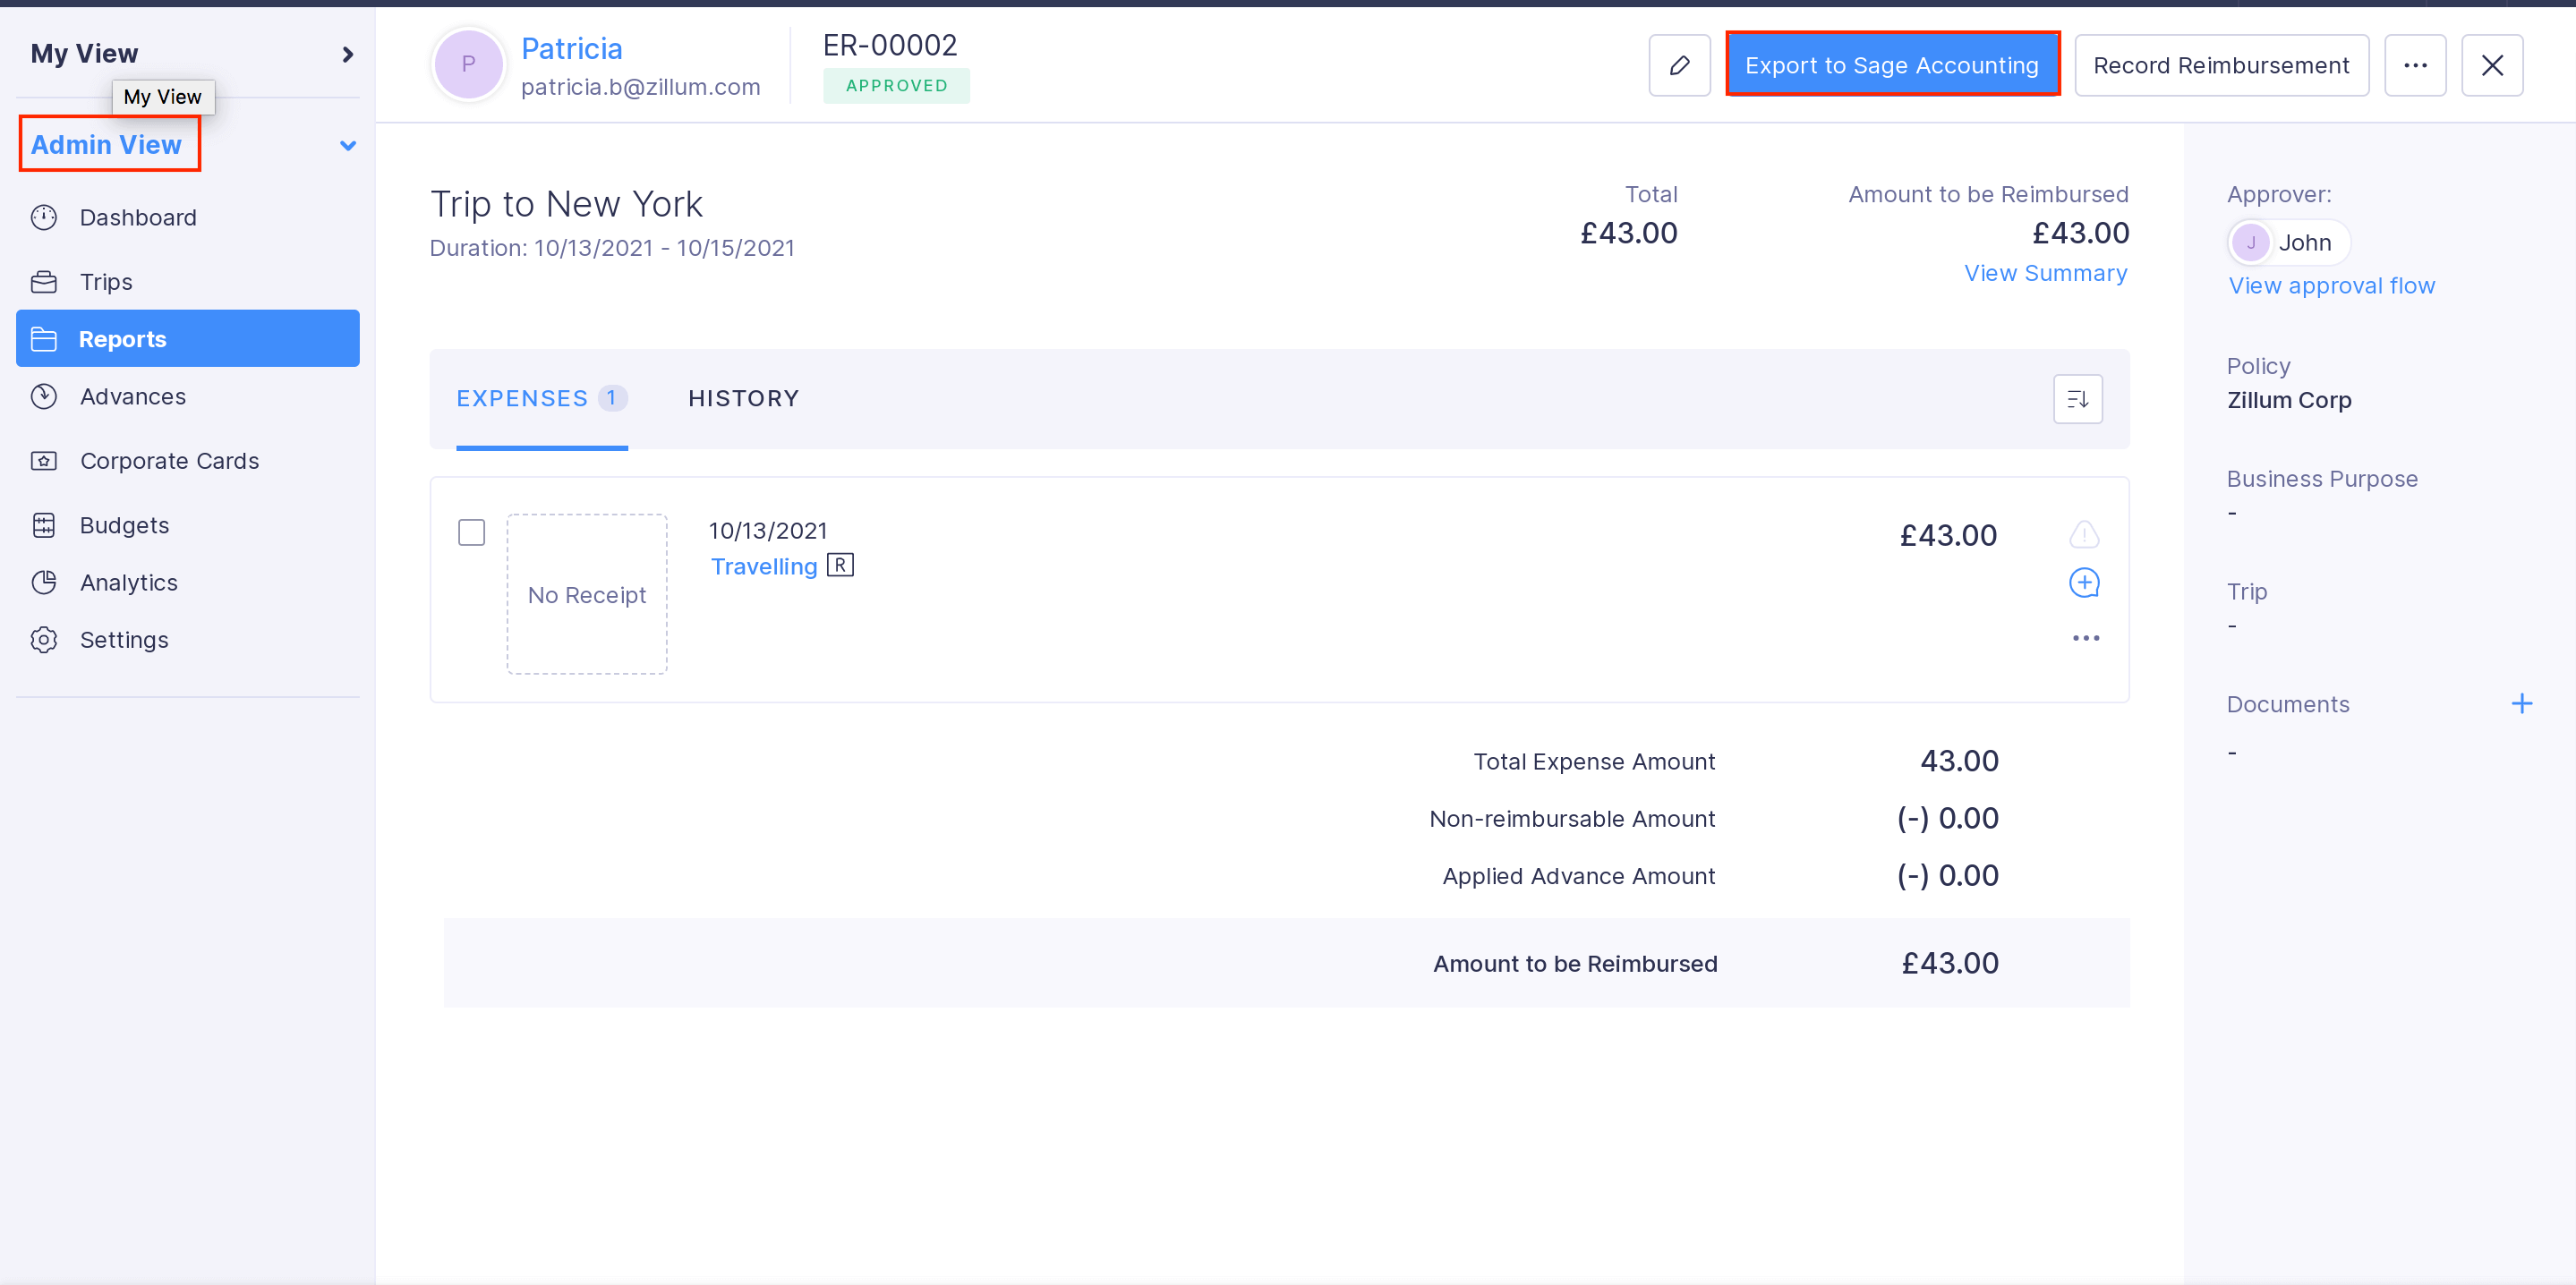Open Budgets from the sidebar

(x=124, y=524)
